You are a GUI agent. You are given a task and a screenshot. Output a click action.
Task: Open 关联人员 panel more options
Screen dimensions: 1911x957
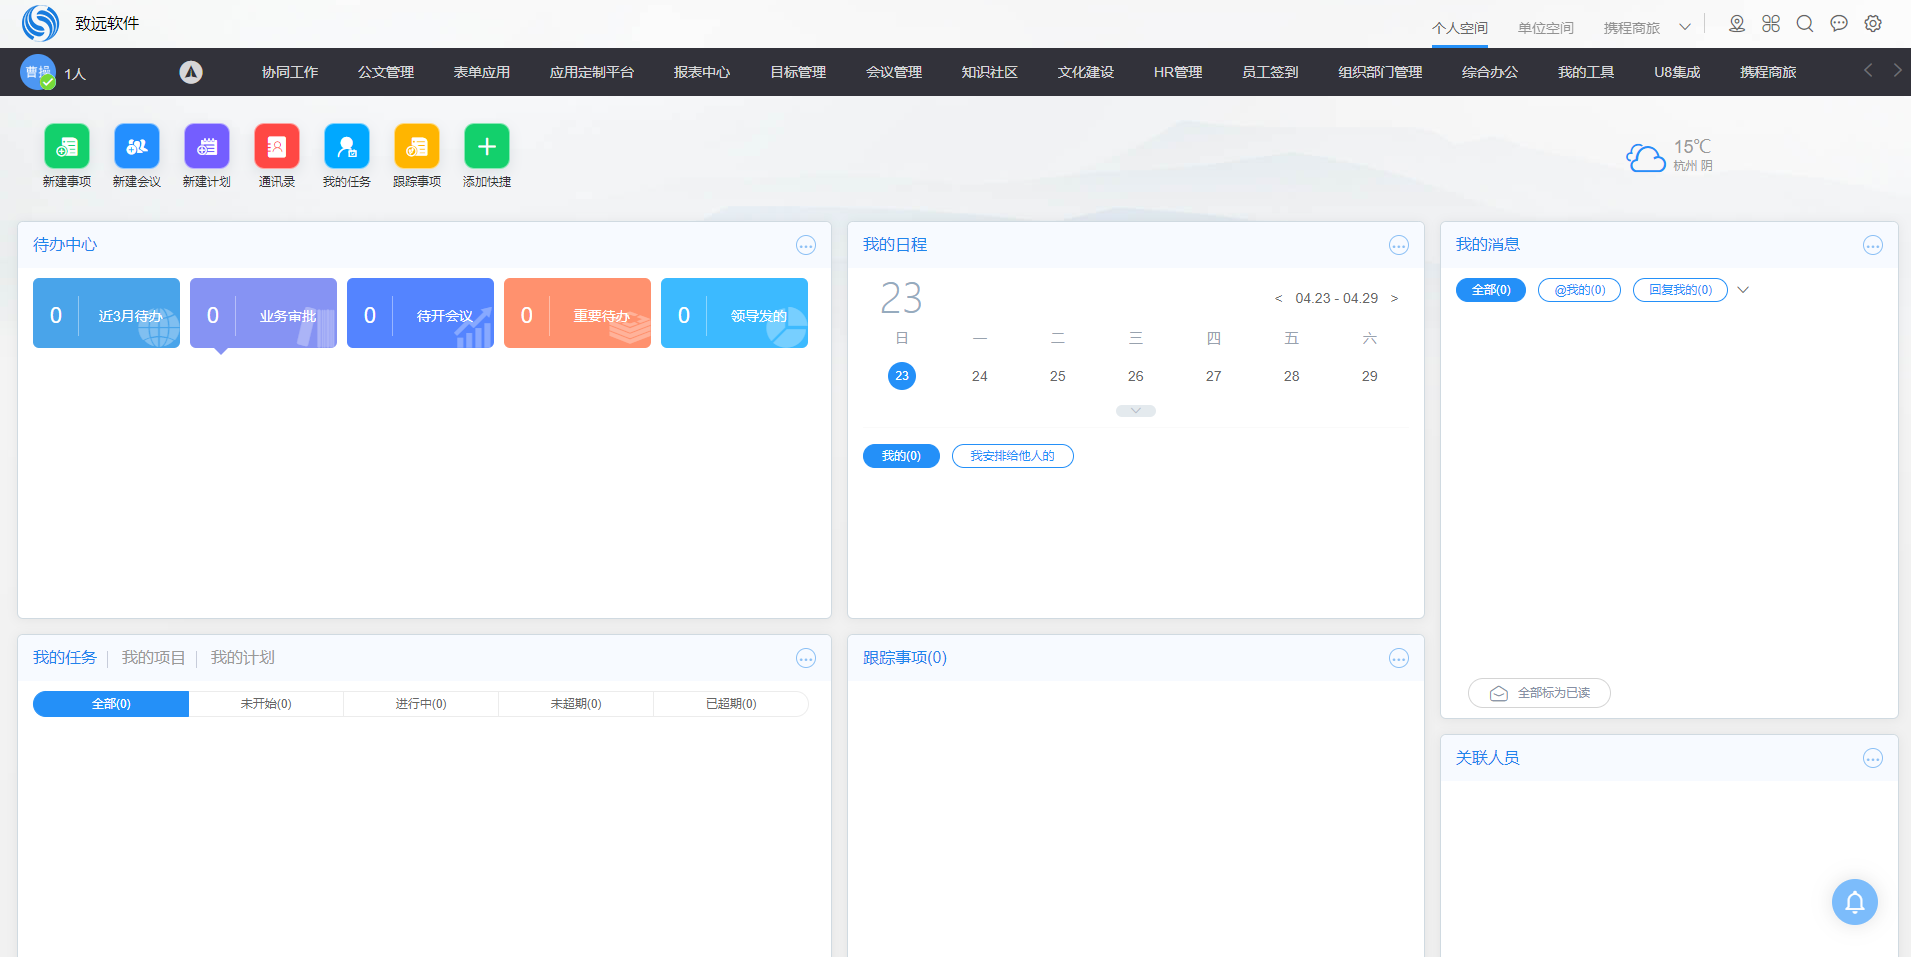click(1873, 758)
